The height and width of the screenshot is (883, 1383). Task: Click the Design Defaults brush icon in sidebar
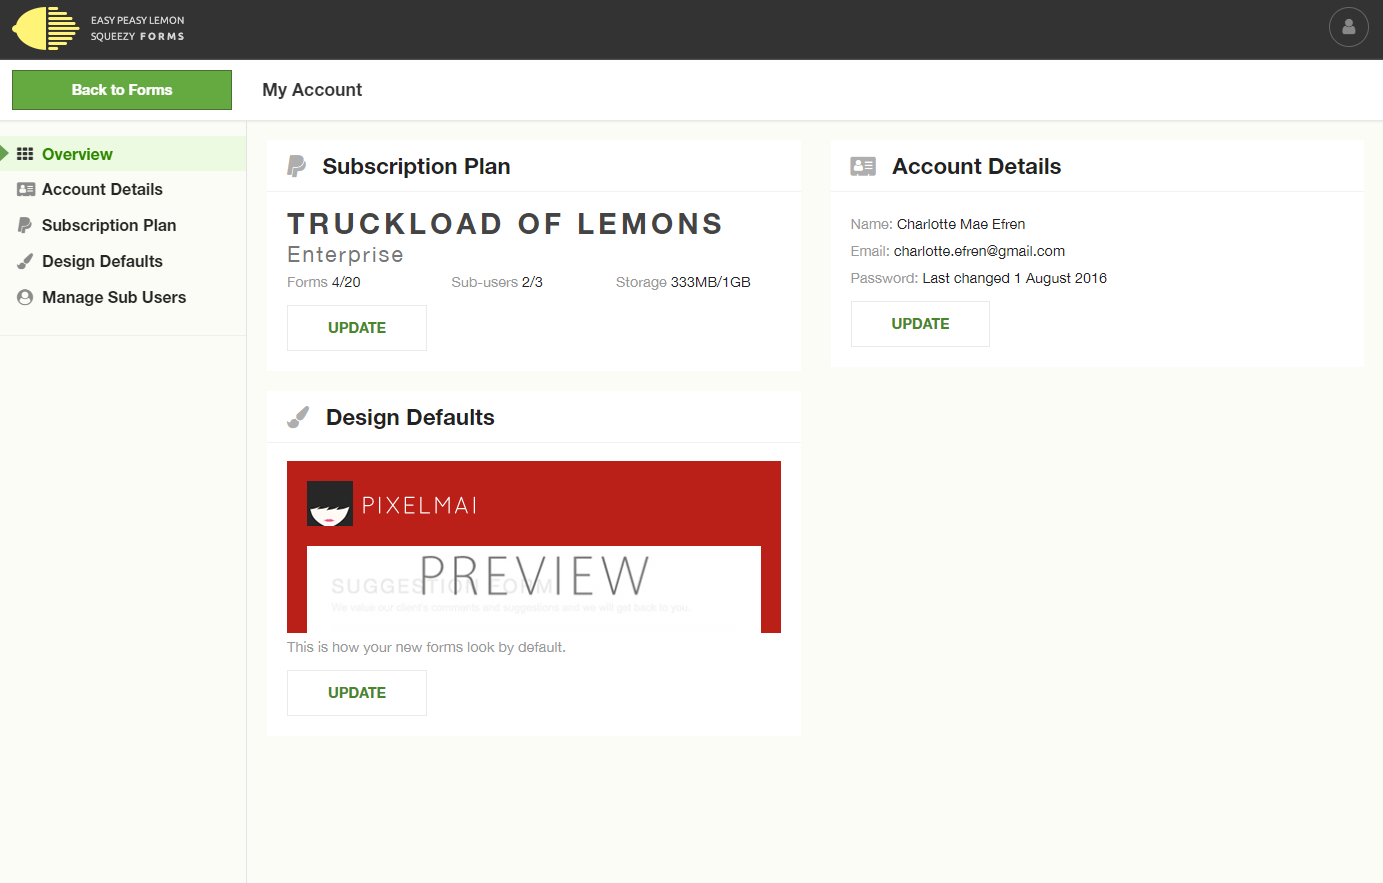[x=25, y=261]
